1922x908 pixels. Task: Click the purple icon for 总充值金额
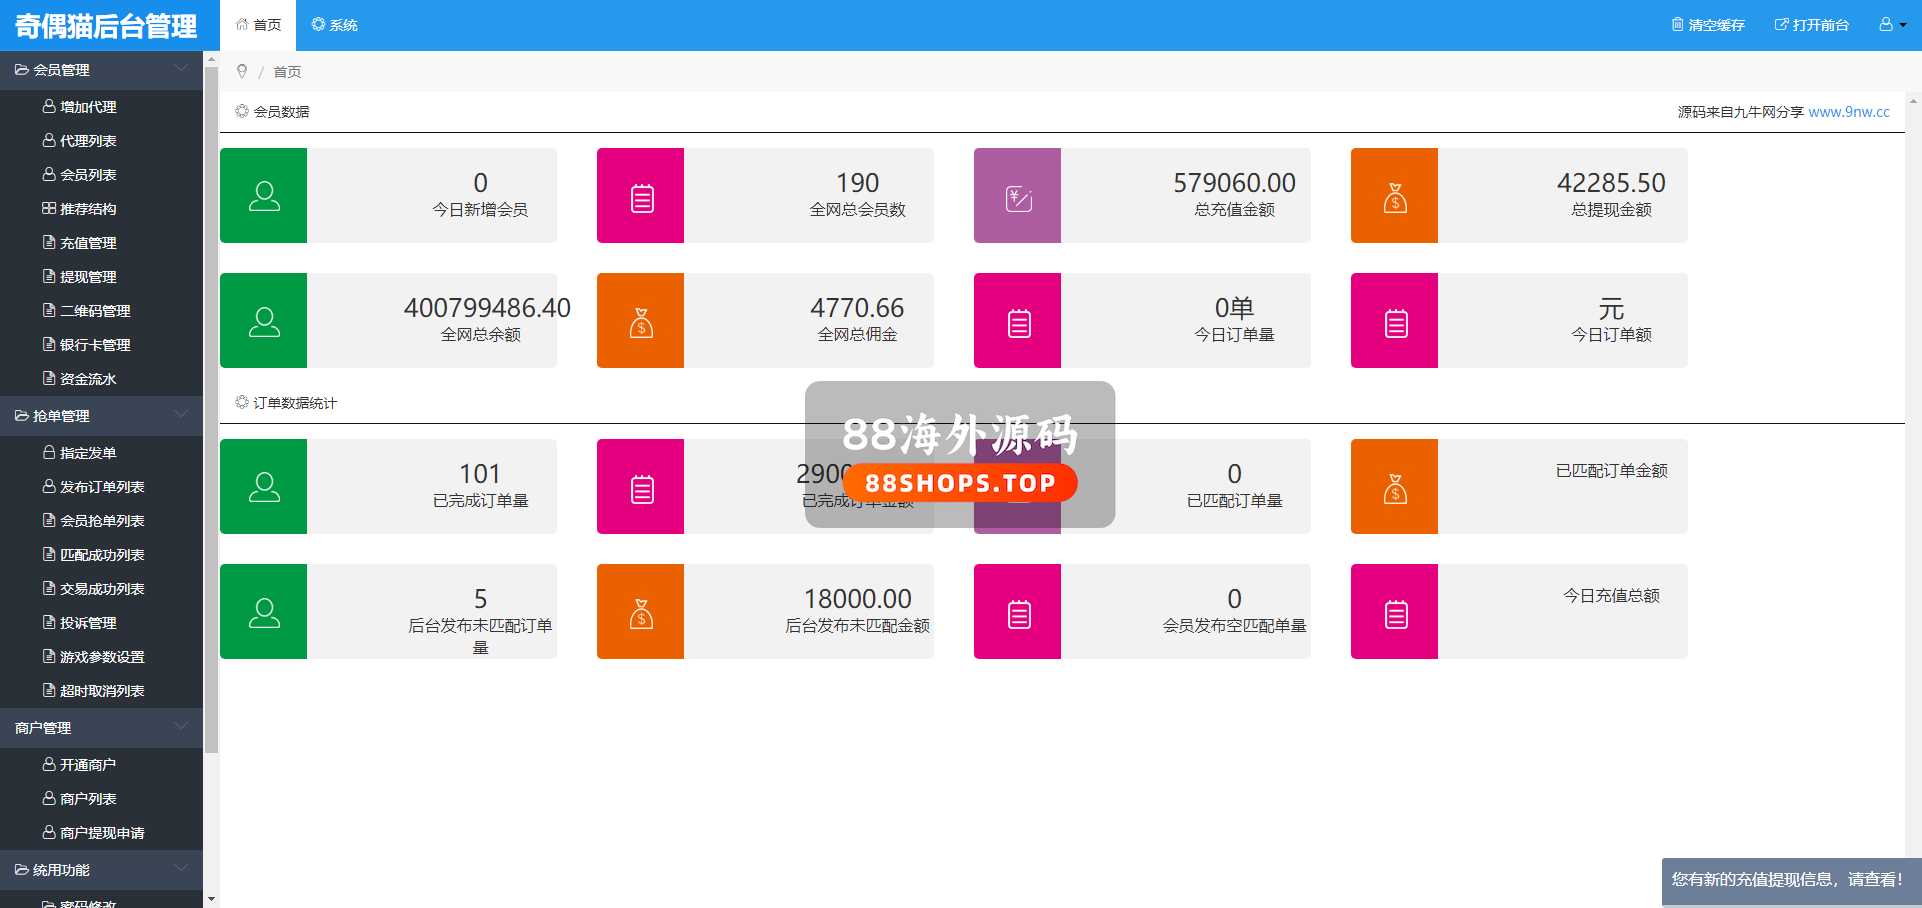1017,196
